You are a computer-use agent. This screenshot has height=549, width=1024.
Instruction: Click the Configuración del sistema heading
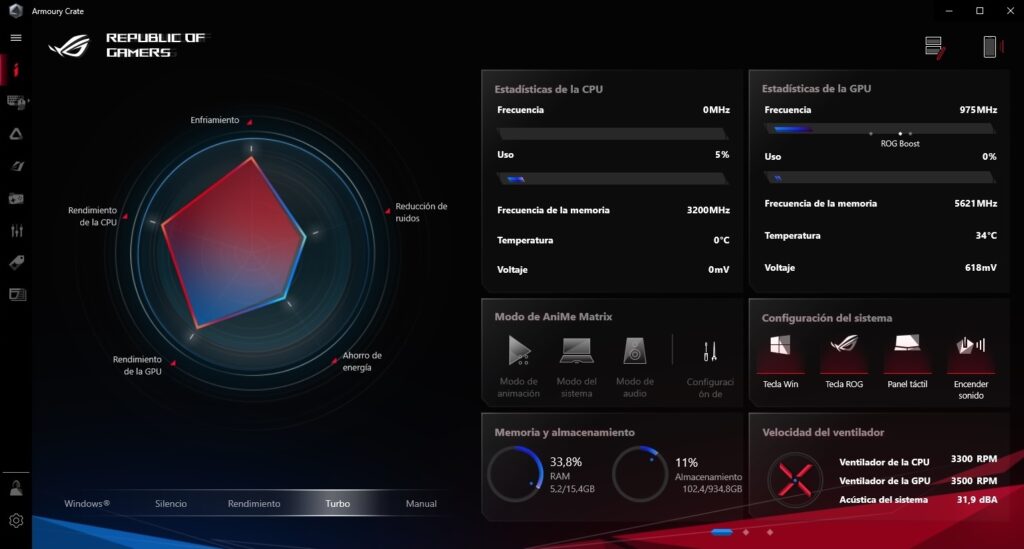click(827, 318)
